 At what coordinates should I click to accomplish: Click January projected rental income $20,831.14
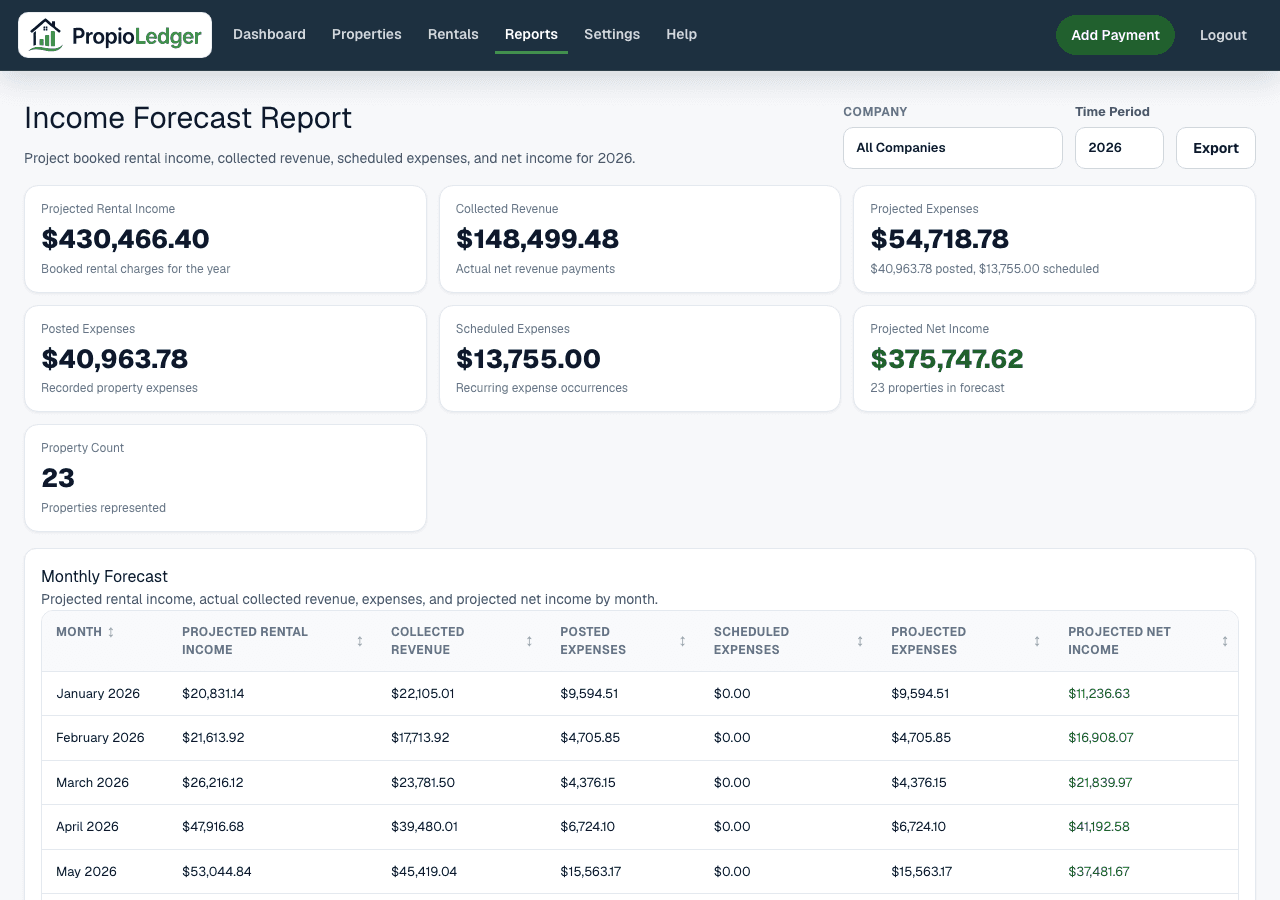[213, 693]
